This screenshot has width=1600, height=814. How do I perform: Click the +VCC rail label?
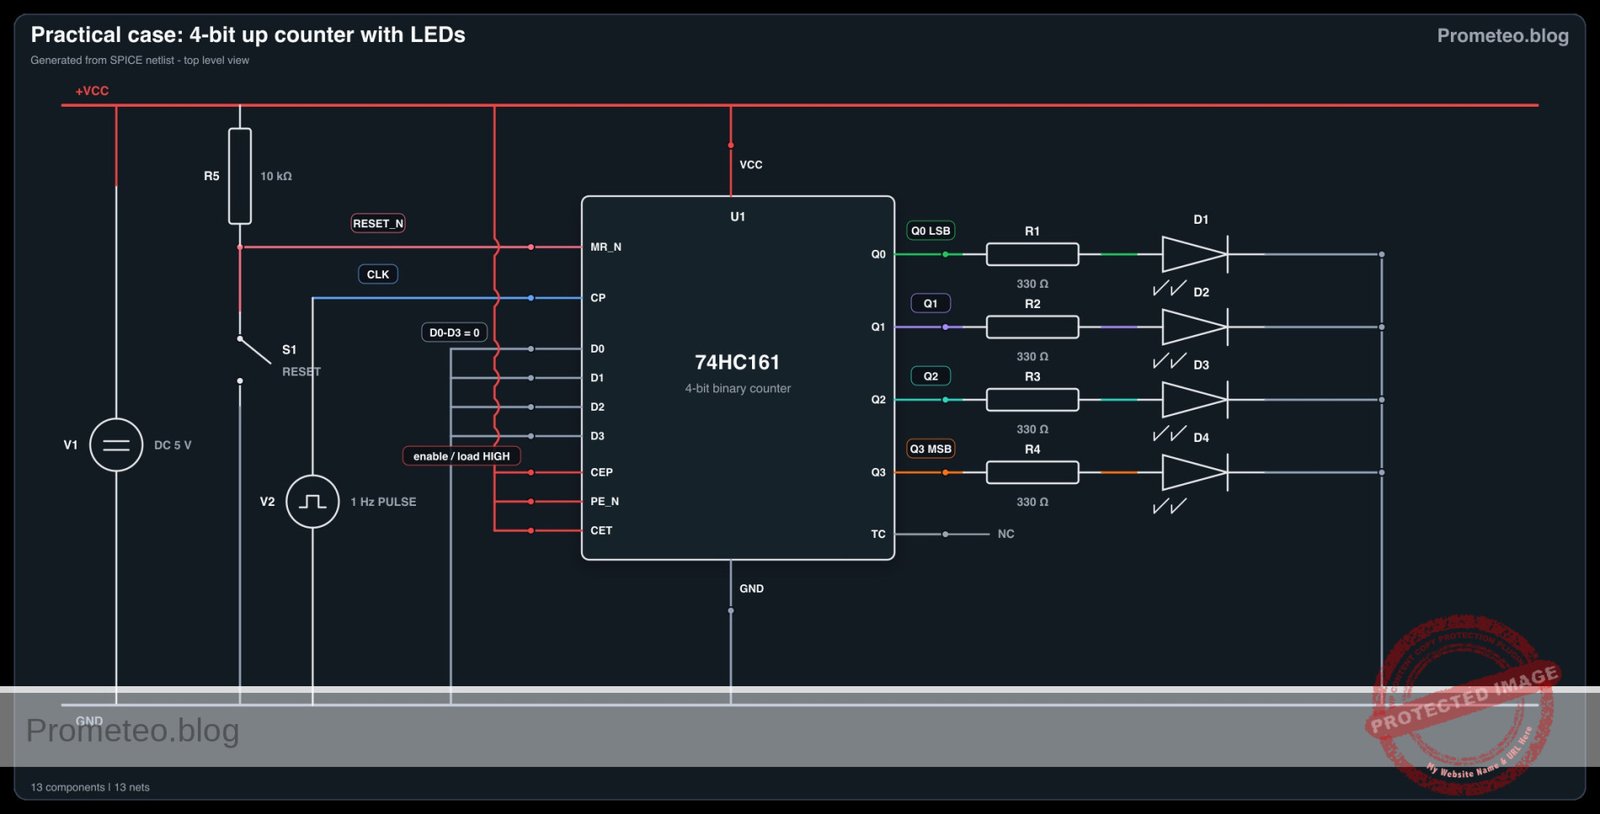tap(92, 91)
